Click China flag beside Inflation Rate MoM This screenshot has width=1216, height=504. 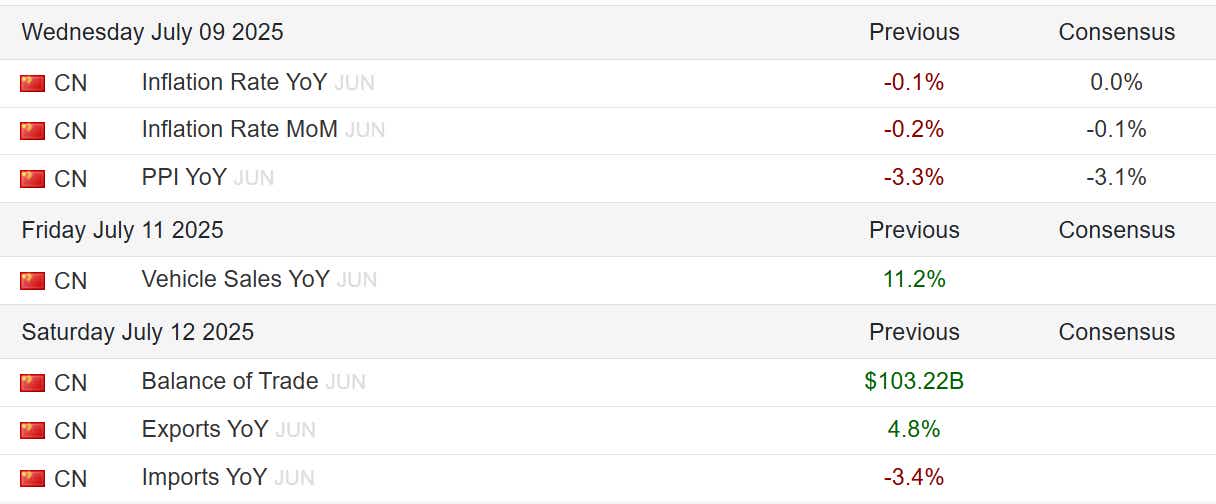tap(33, 131)
